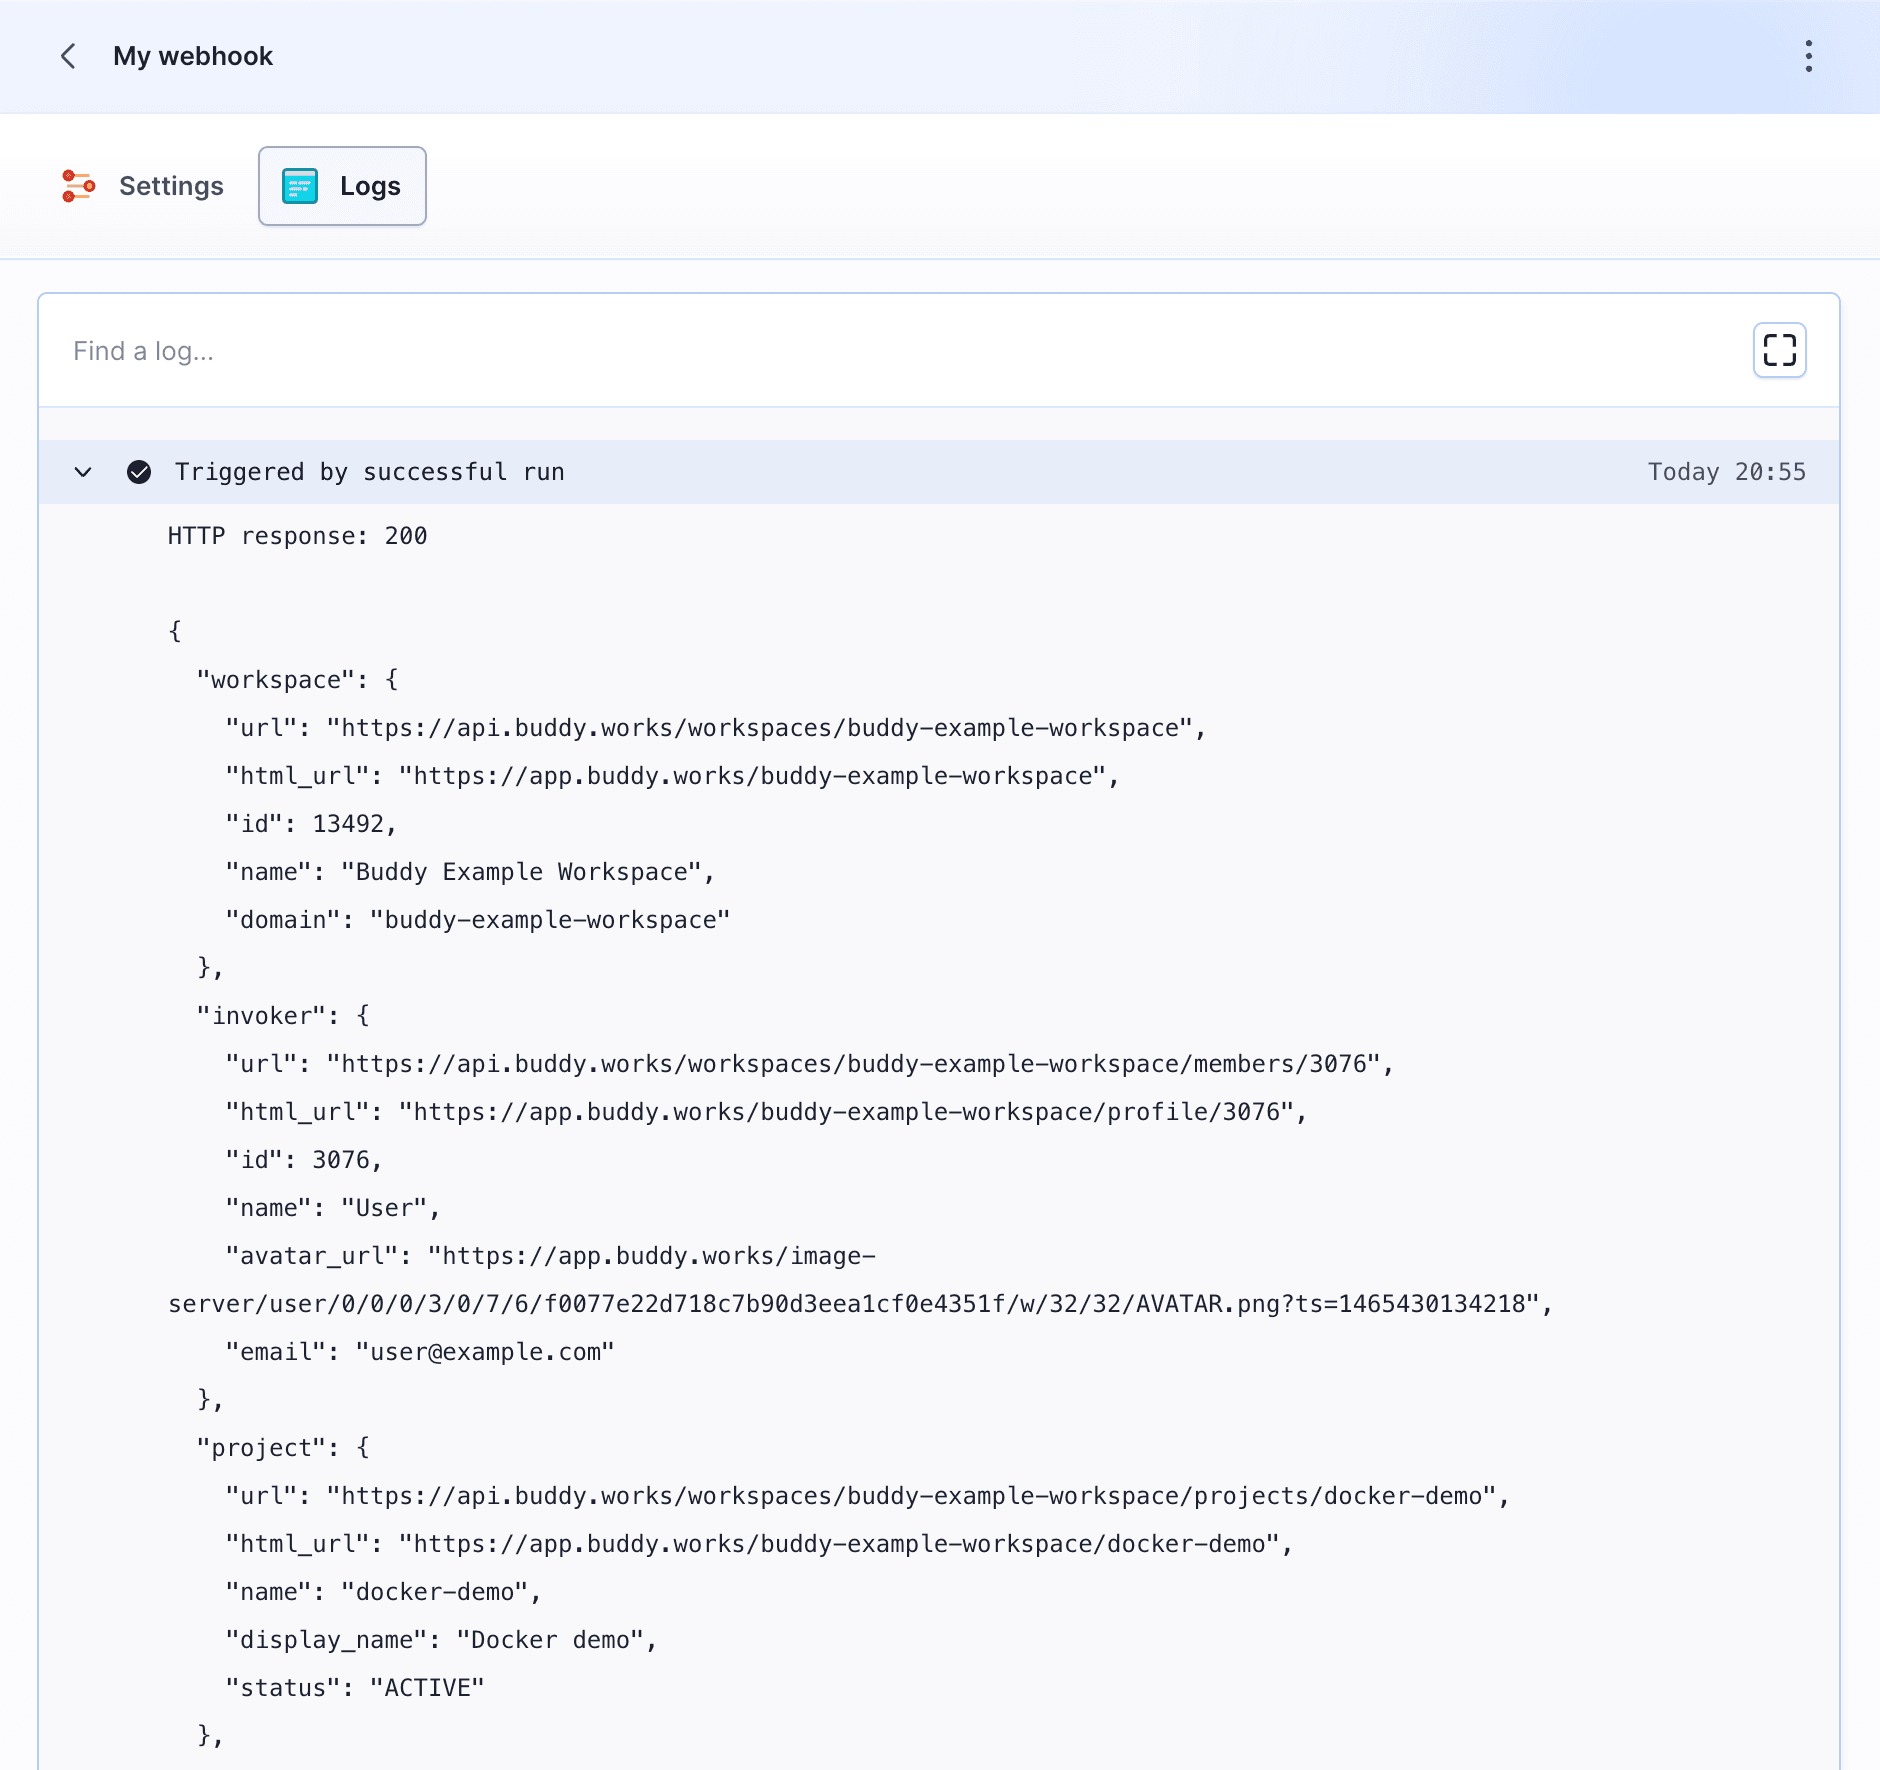The height and width of the screenshot is (1770, 1880).
Task: Click the green success checkmark status icon
Action: click(x=139, y=472)
